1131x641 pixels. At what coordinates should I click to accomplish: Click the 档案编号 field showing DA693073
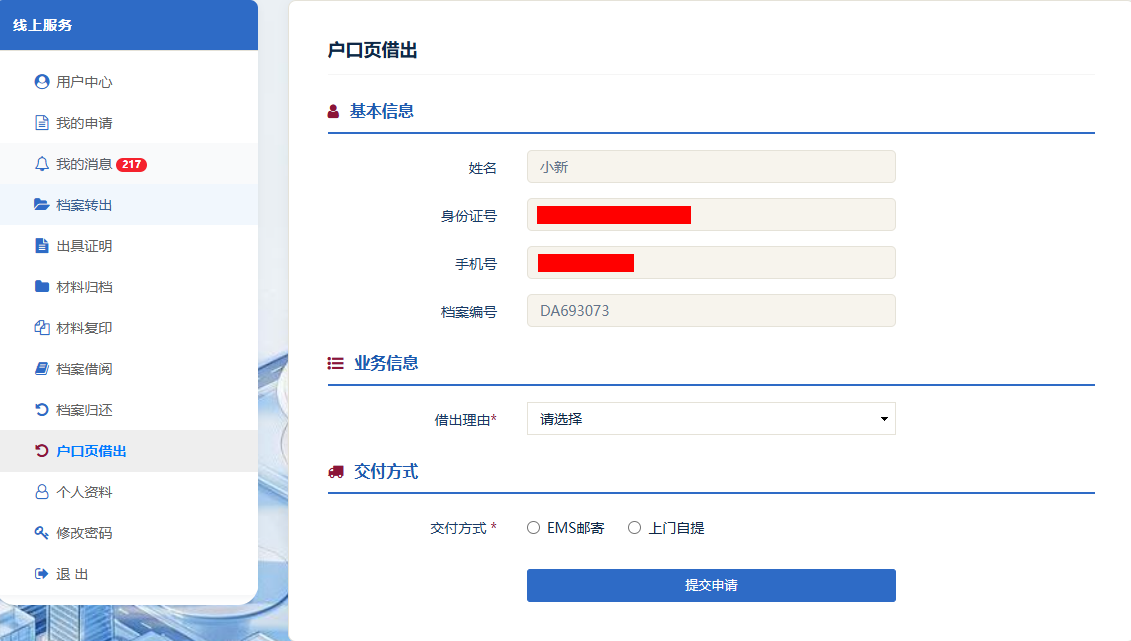coord(711,311)
